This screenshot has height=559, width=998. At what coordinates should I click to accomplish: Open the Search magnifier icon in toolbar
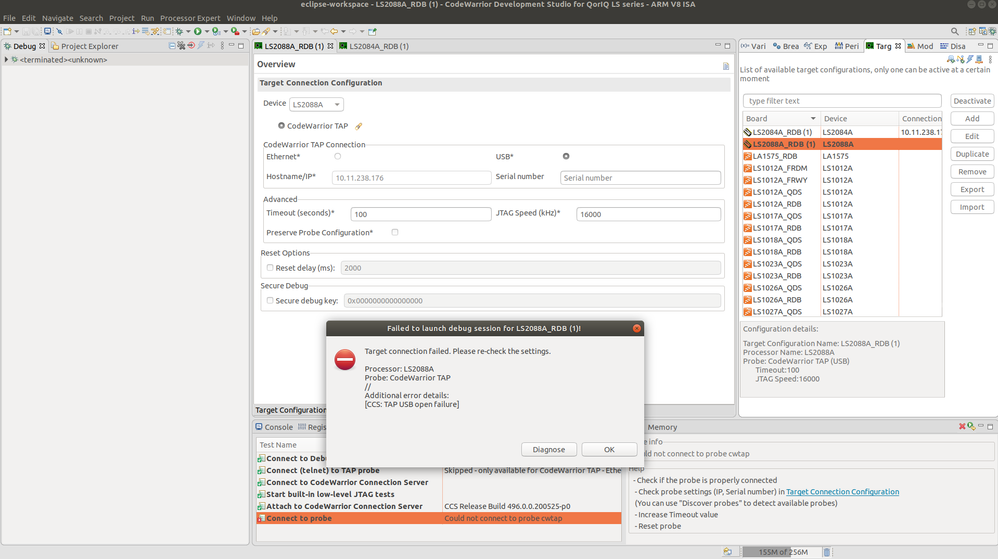(955, 32)
